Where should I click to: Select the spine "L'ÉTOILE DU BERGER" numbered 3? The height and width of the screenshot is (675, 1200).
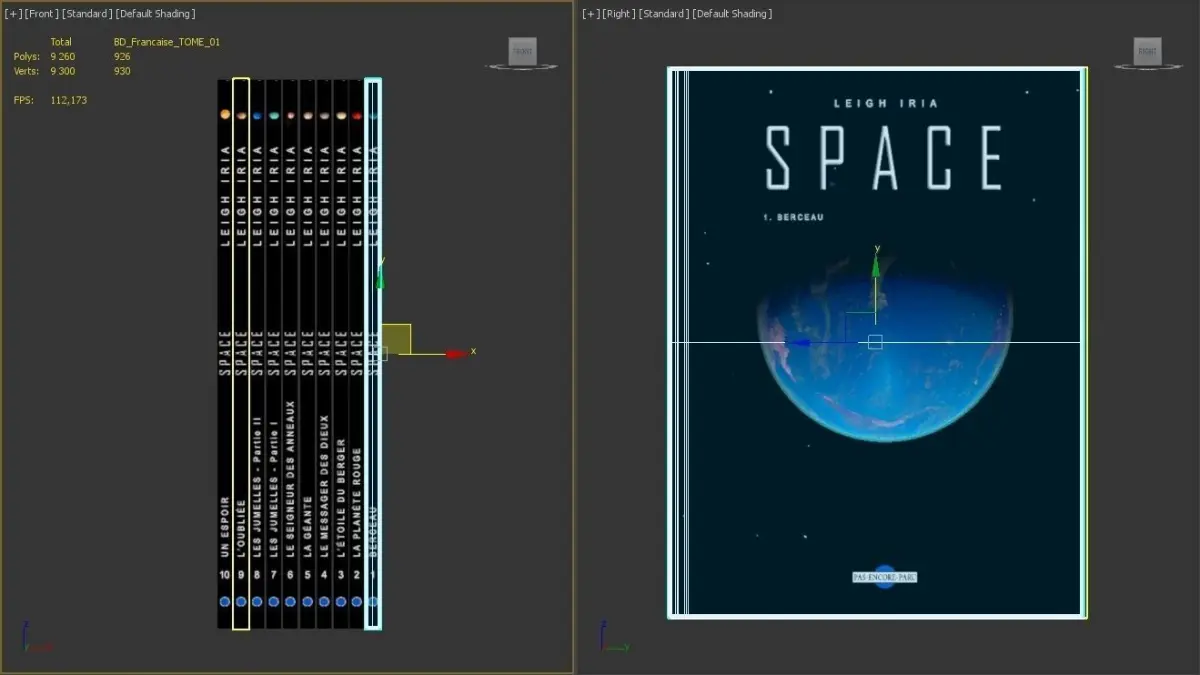340,354
